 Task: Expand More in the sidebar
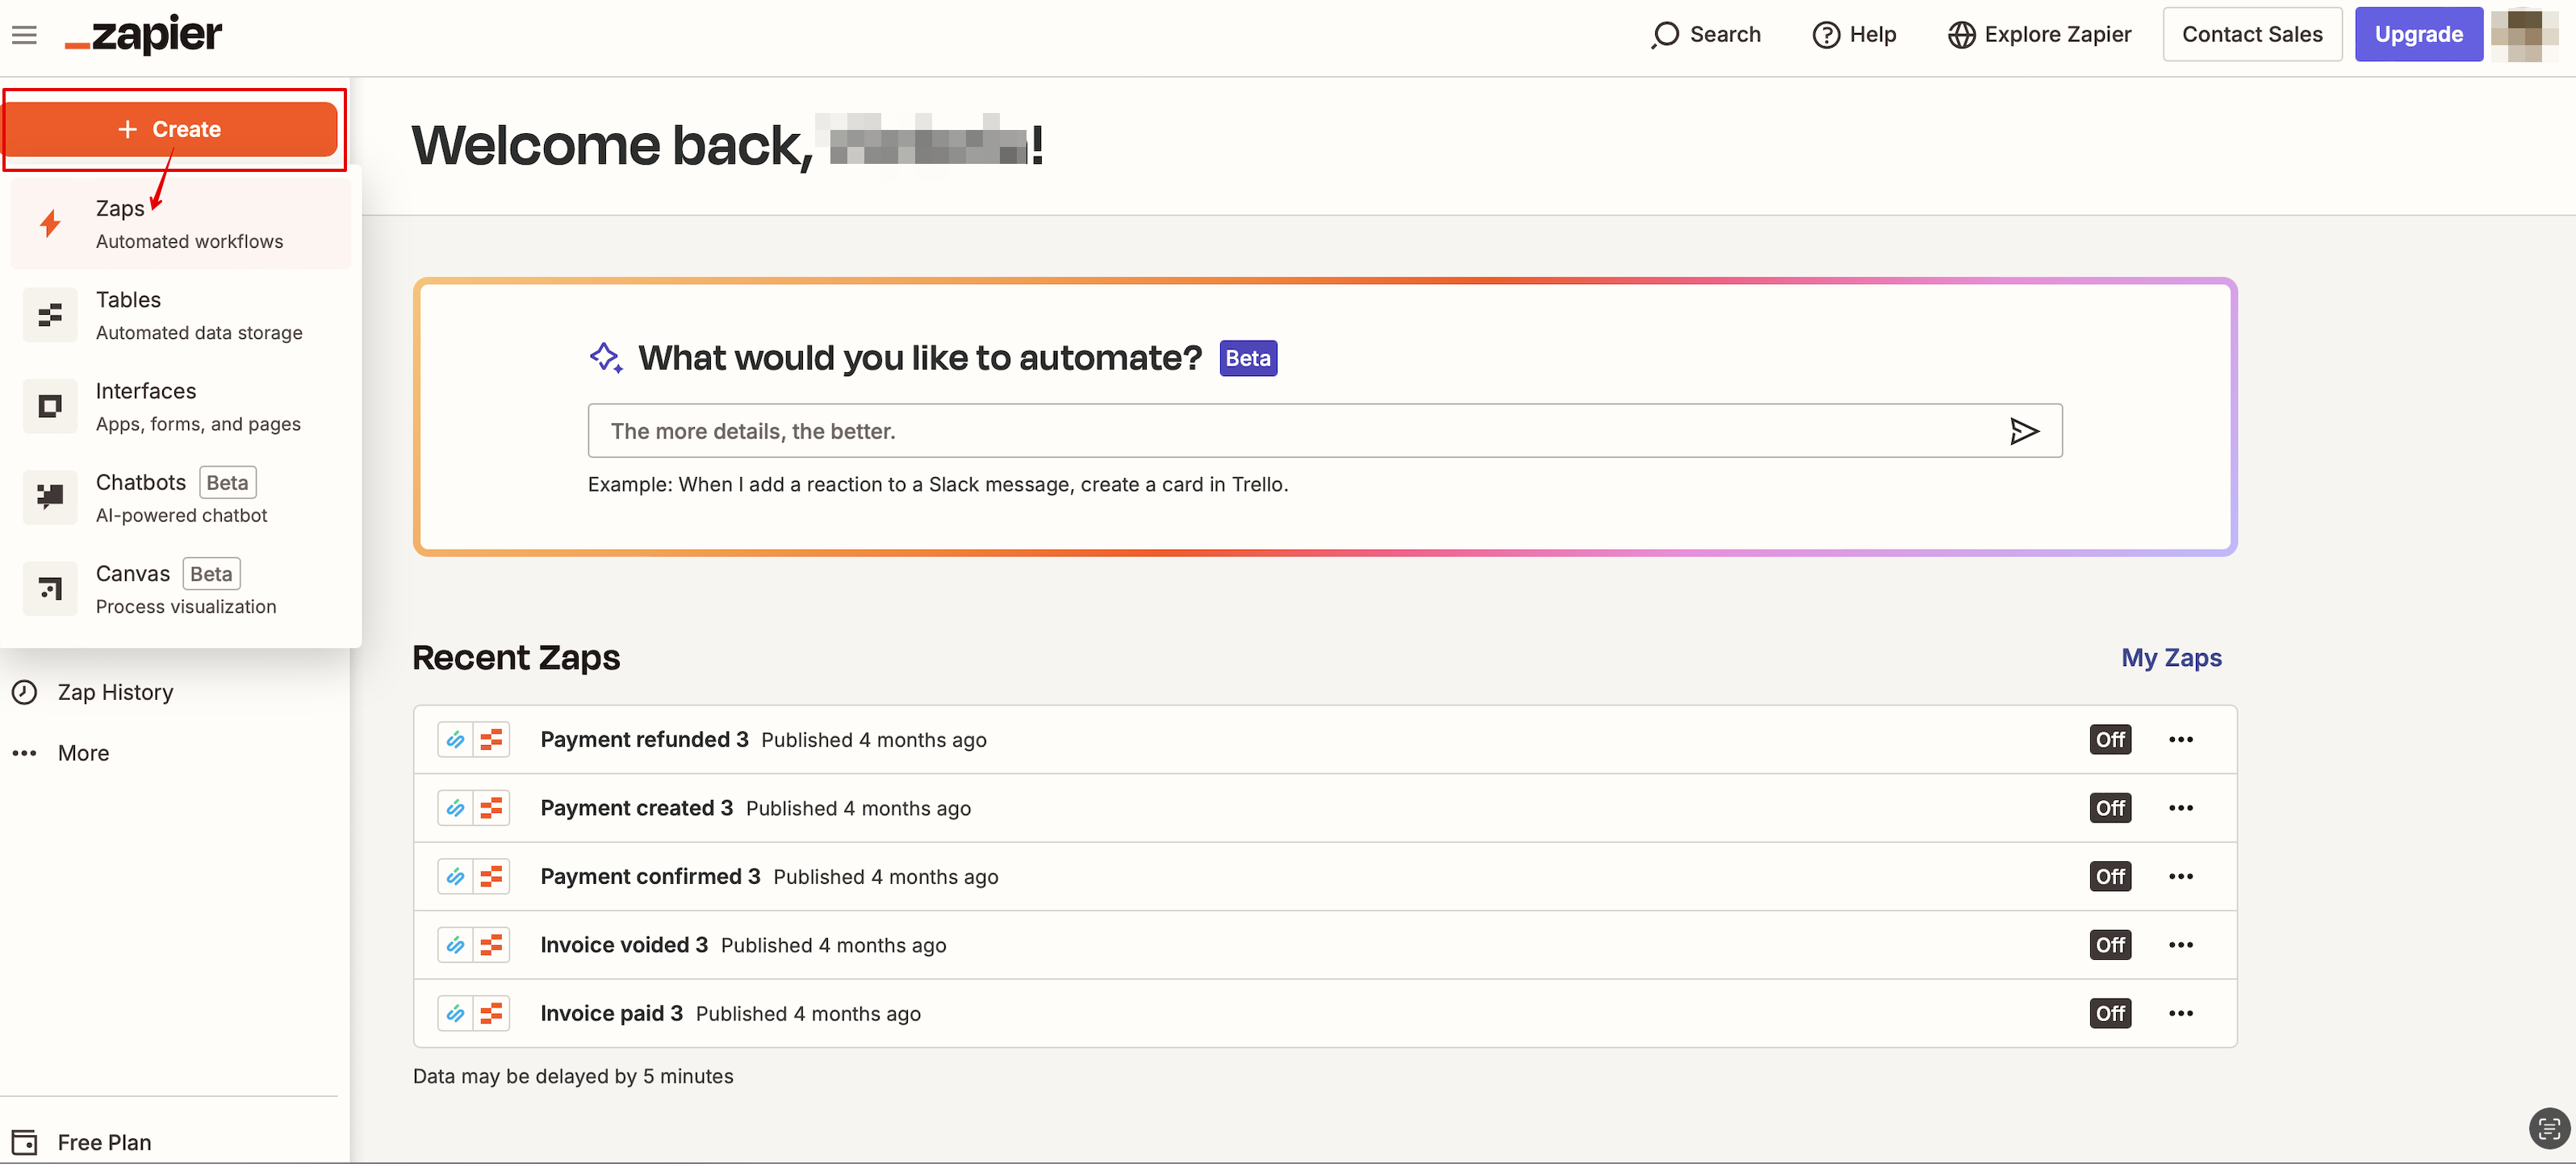coord(83,753)
